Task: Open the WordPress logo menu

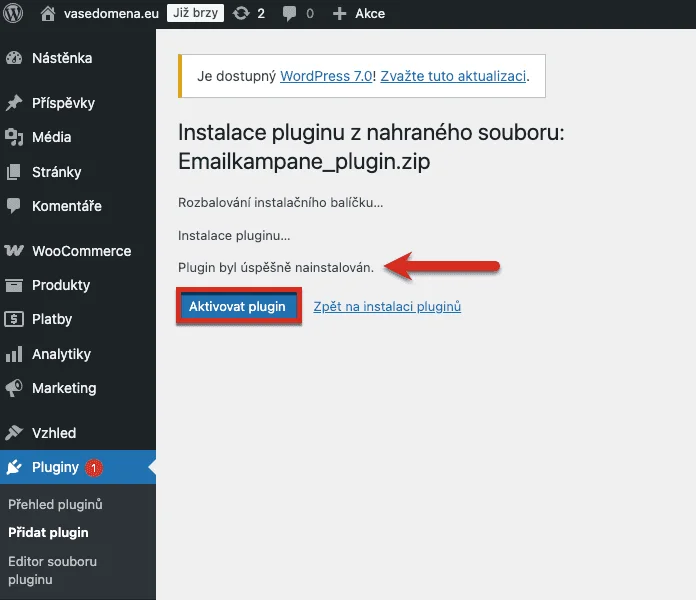Action: tap(13, 13)
